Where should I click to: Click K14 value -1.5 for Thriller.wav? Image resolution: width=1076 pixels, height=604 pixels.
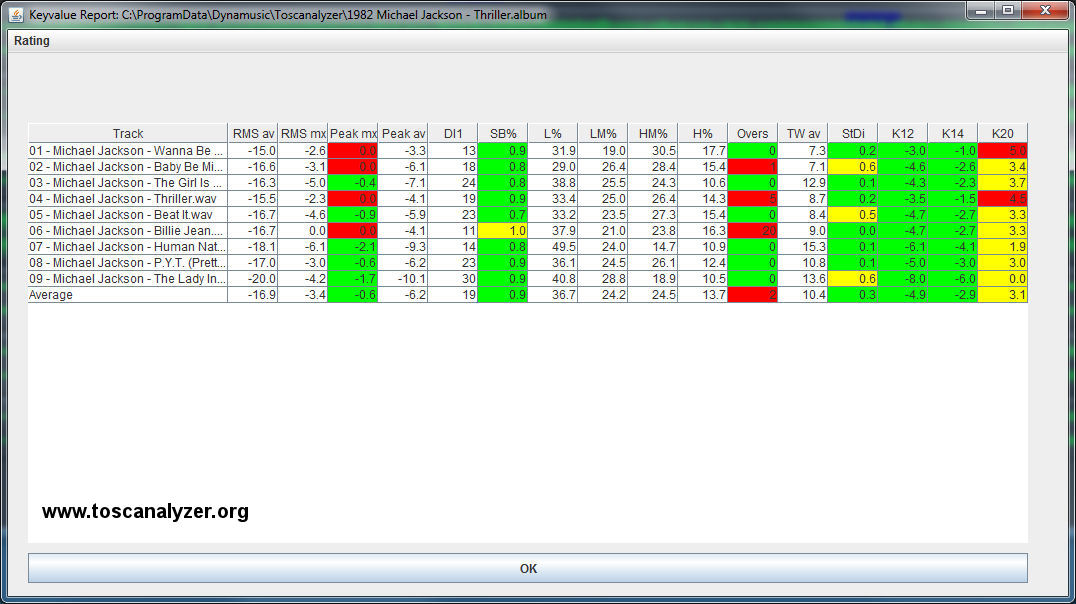952,199
